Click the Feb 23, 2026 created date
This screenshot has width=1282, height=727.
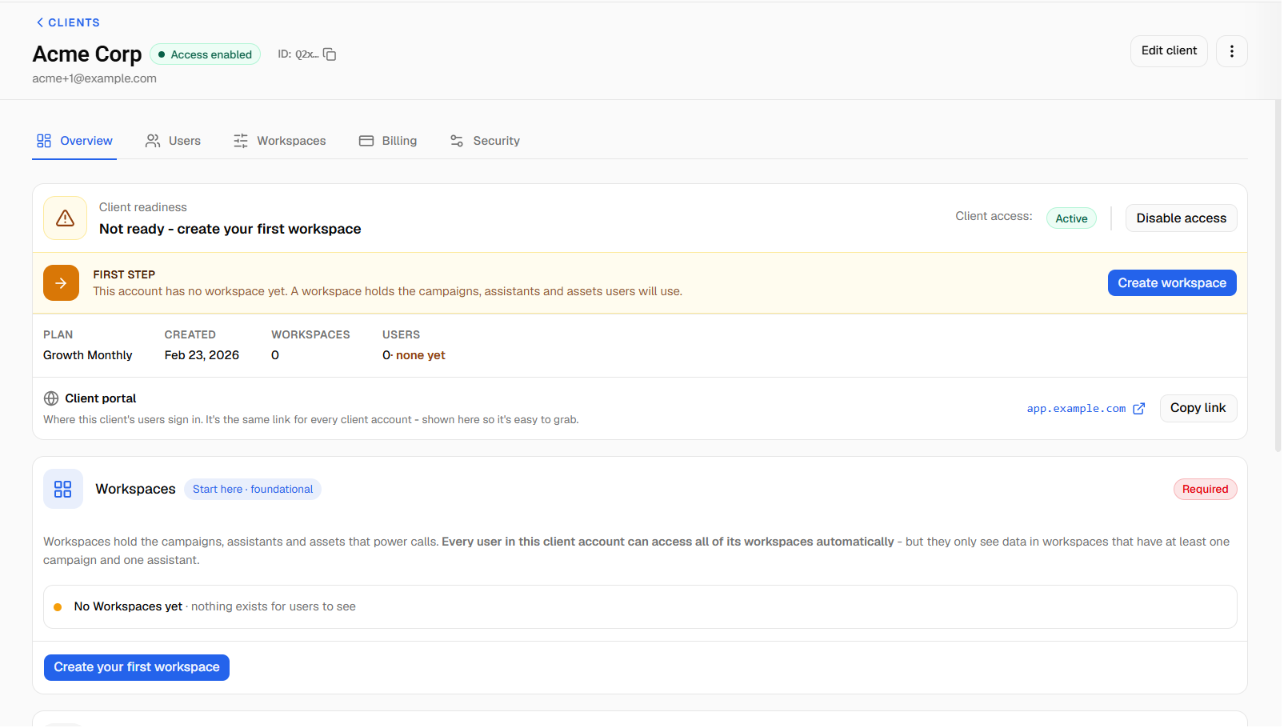(202, 355)
